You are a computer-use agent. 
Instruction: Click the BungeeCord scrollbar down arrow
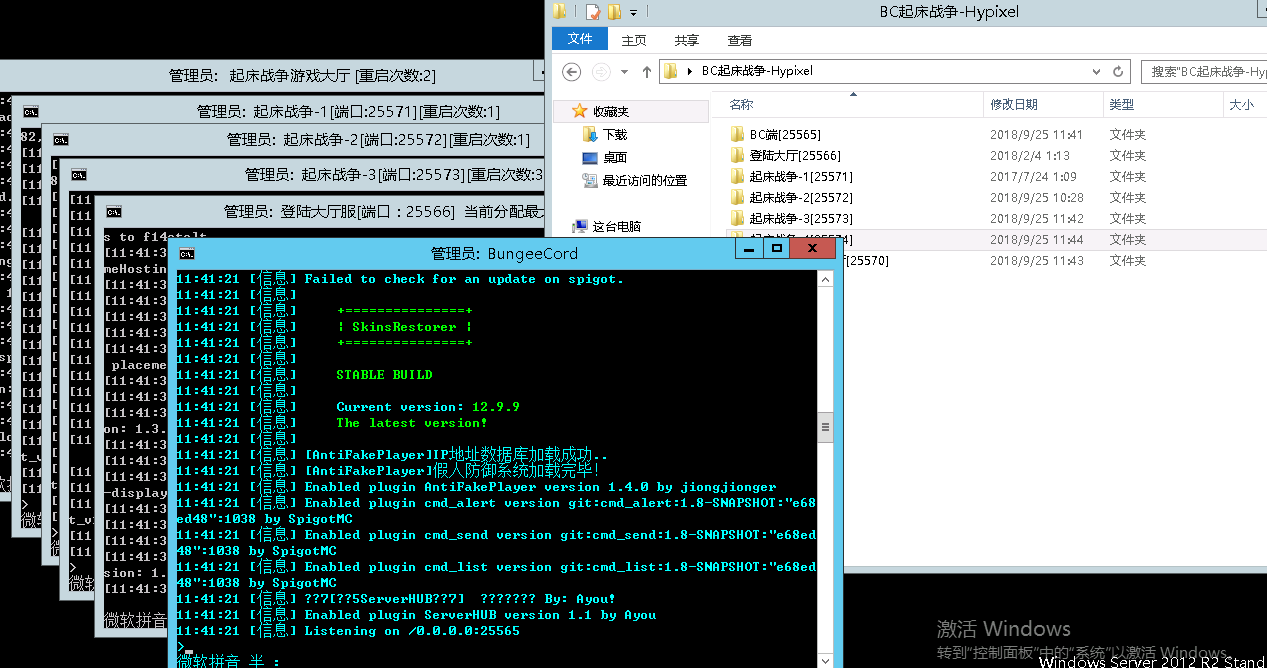[826, 659]
